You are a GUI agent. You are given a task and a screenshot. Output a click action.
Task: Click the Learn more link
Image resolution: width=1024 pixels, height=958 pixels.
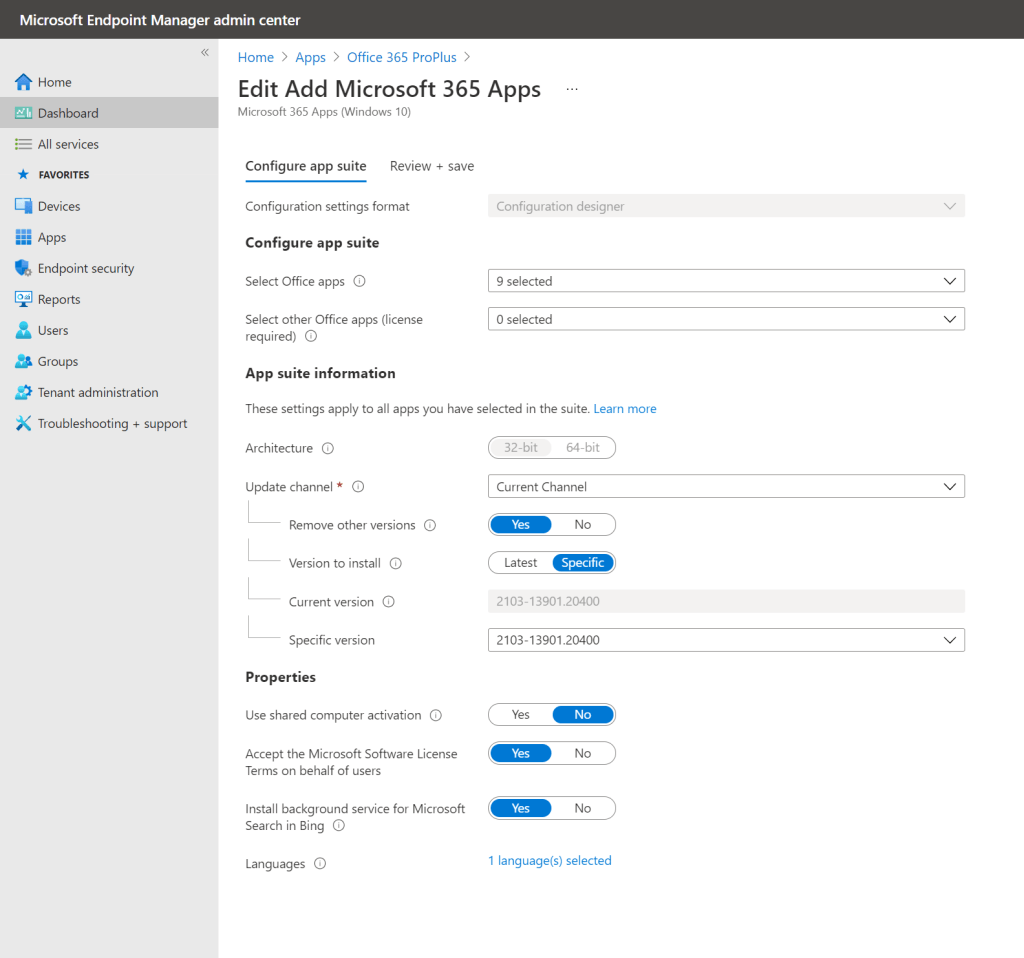point(625,409)
